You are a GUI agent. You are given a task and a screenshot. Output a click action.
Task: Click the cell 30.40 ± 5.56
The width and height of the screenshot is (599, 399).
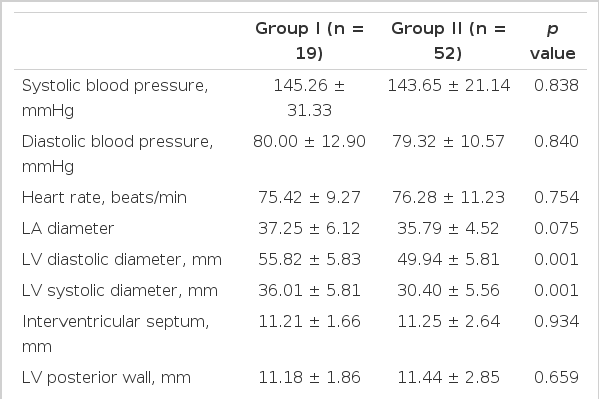pos(448,290)
